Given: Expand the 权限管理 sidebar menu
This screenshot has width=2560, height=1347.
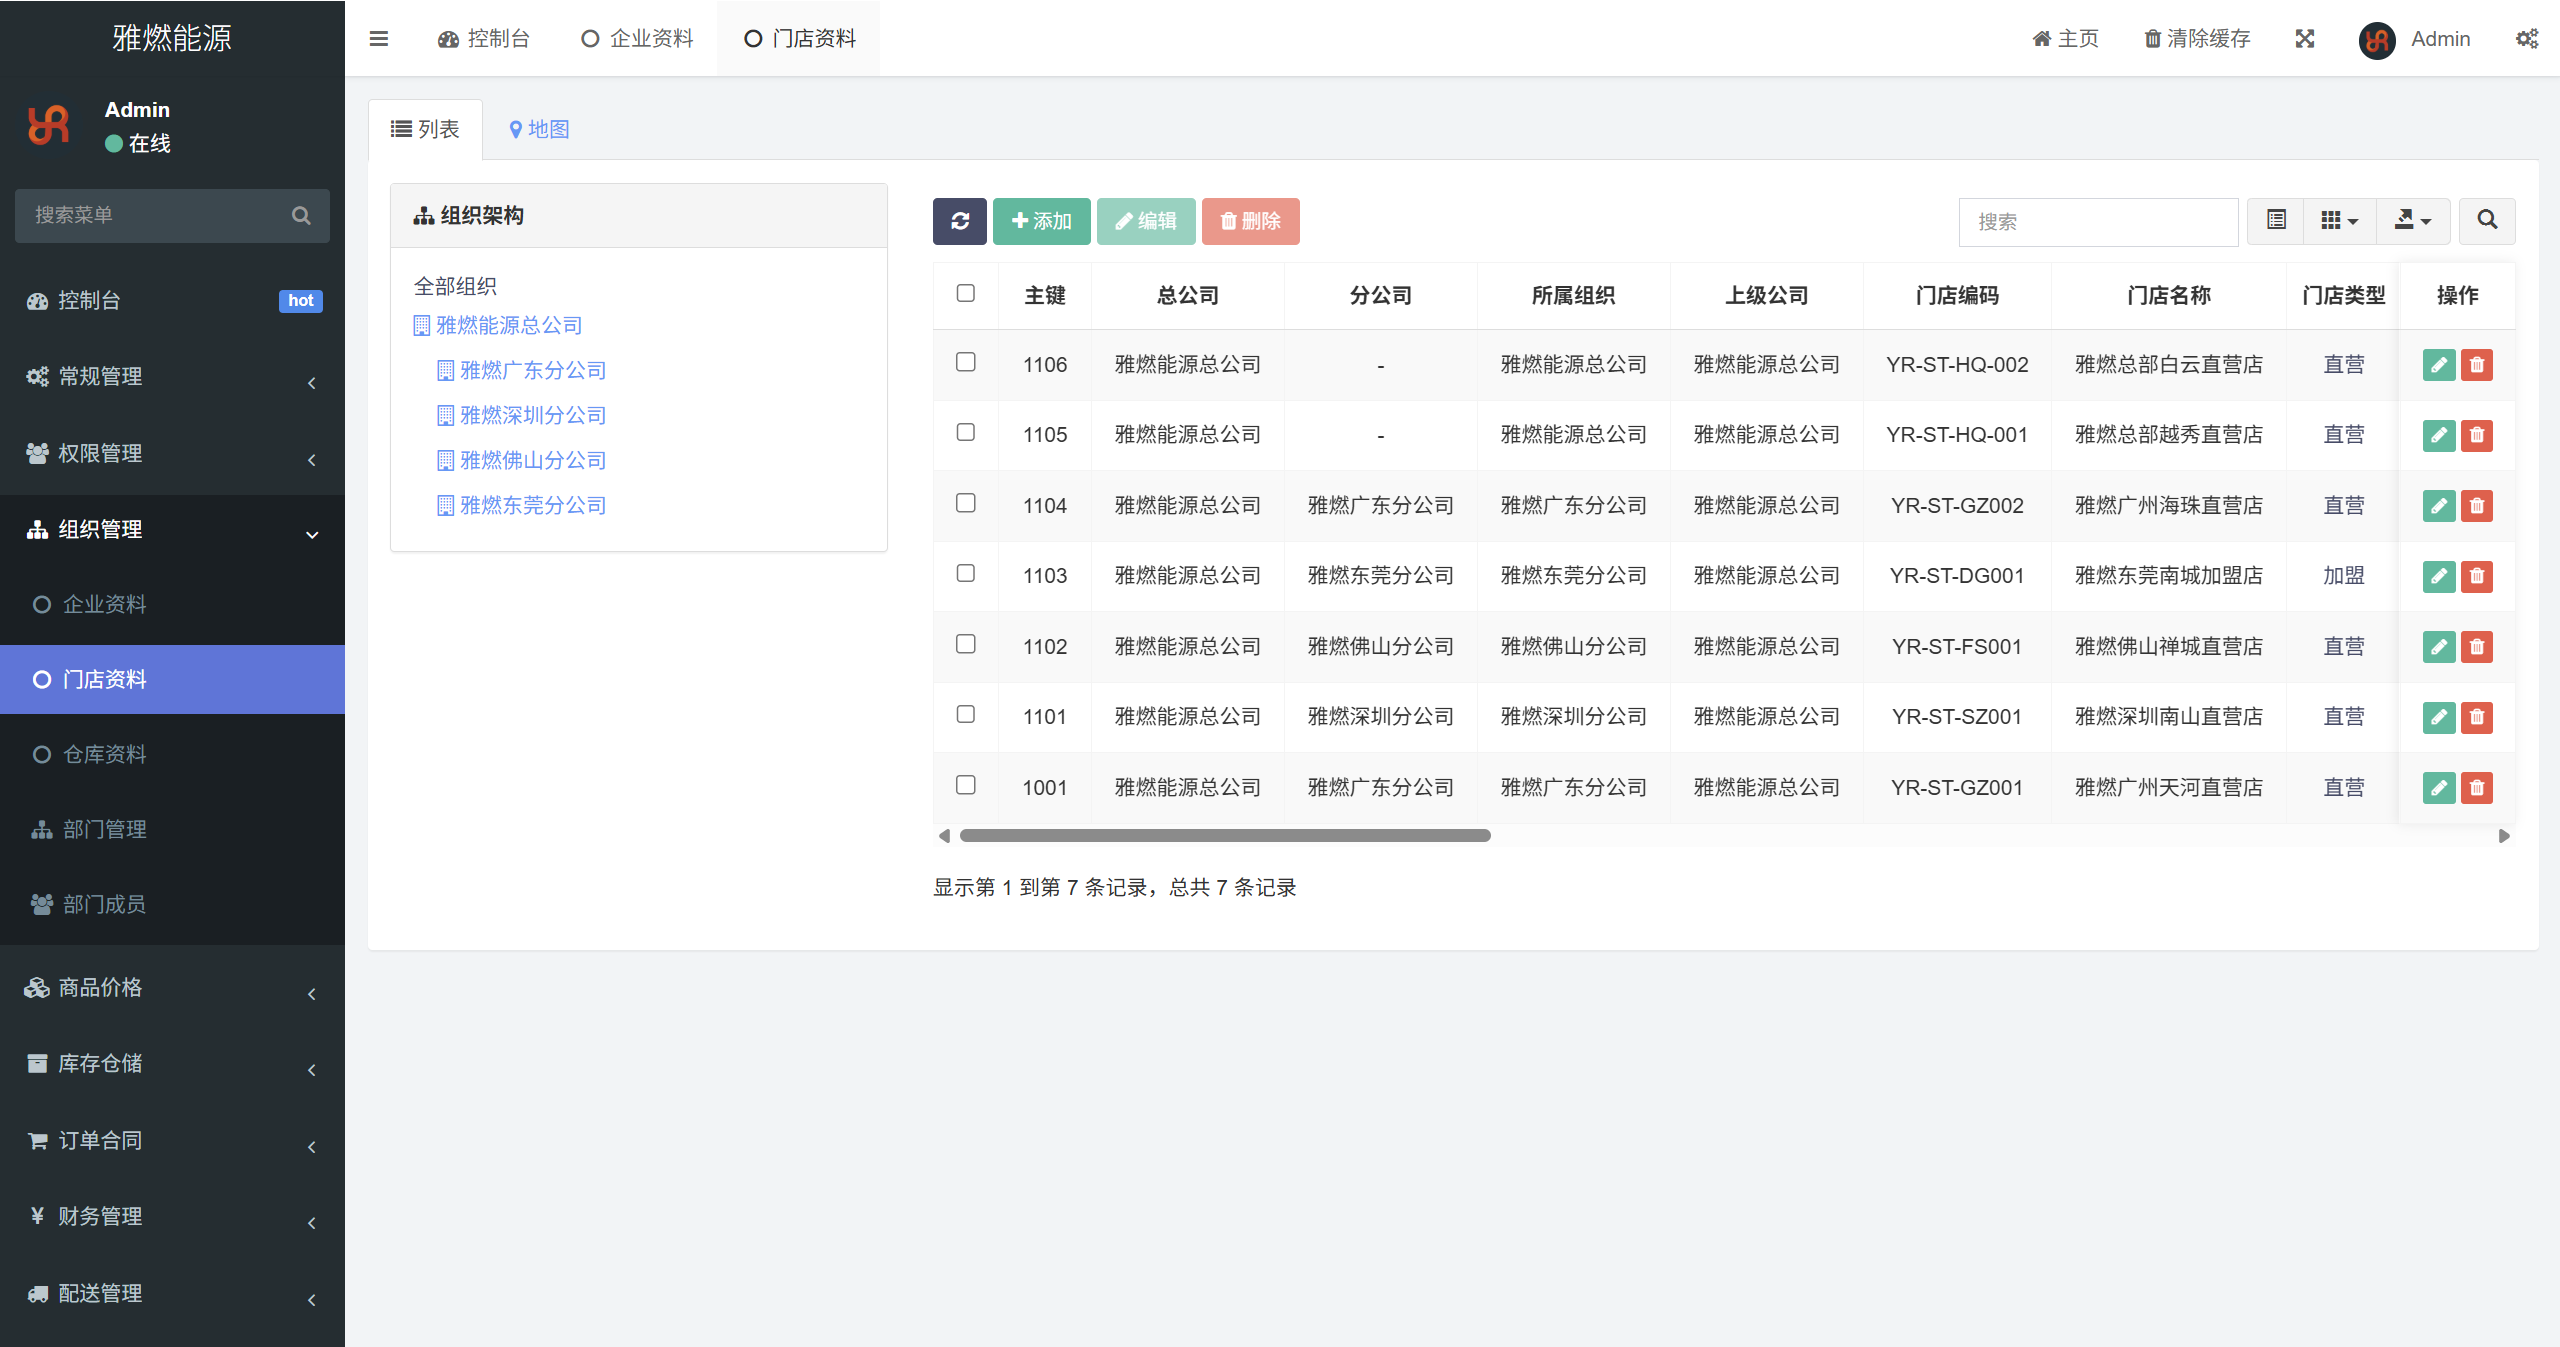Looking at the screenshot, I should point(172,454).
